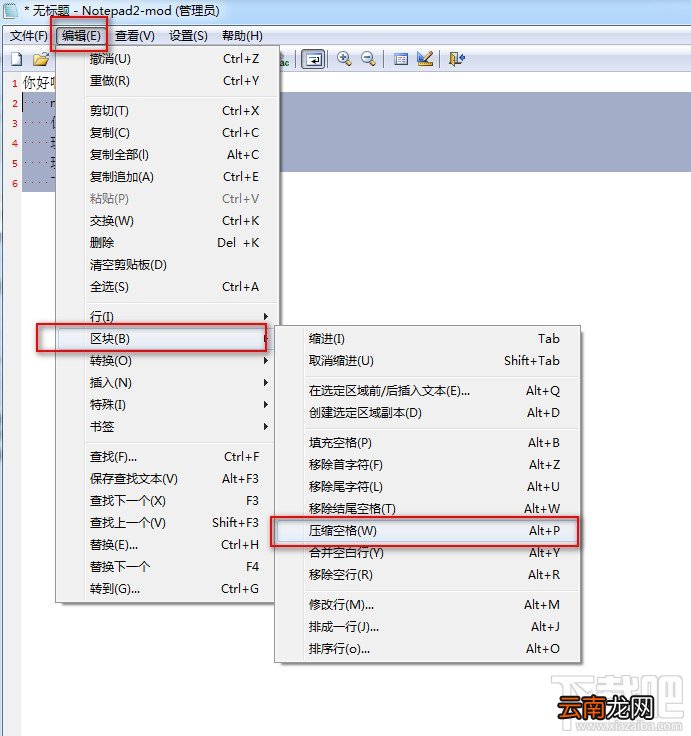Select 移除尾字符(L) submenu entry

coord(428,487)
